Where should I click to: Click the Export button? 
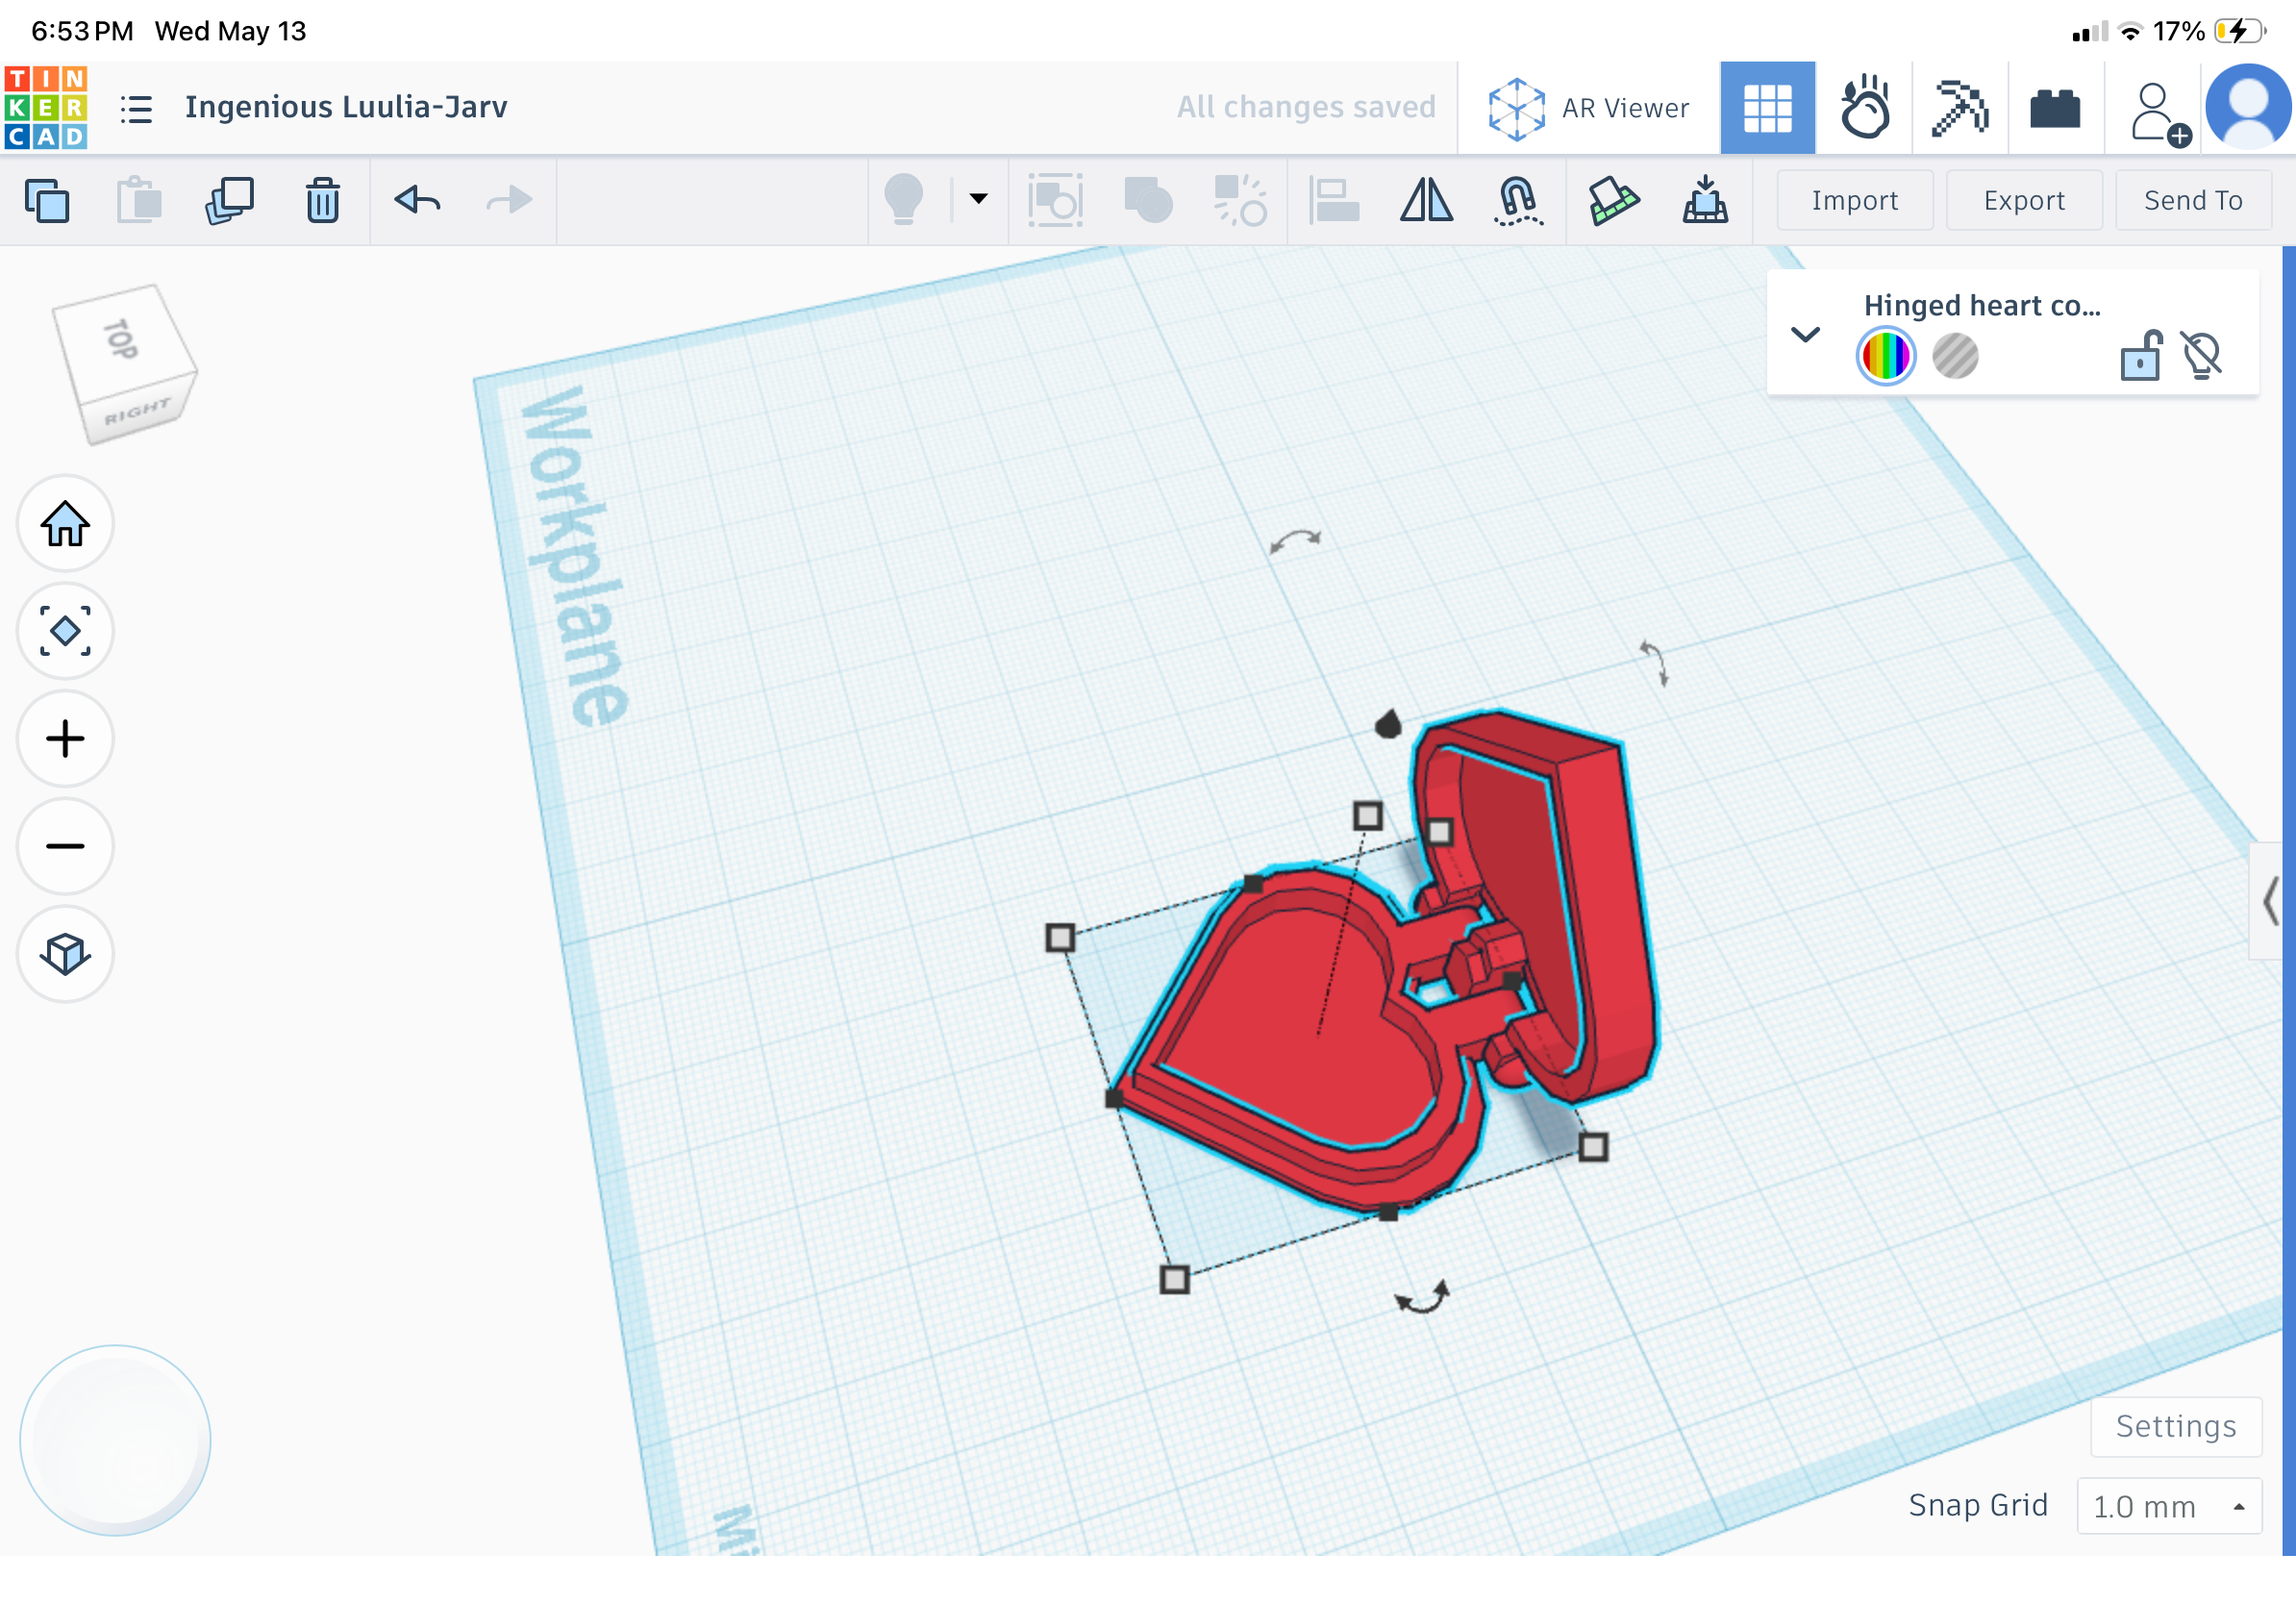tap(2024, 201)
